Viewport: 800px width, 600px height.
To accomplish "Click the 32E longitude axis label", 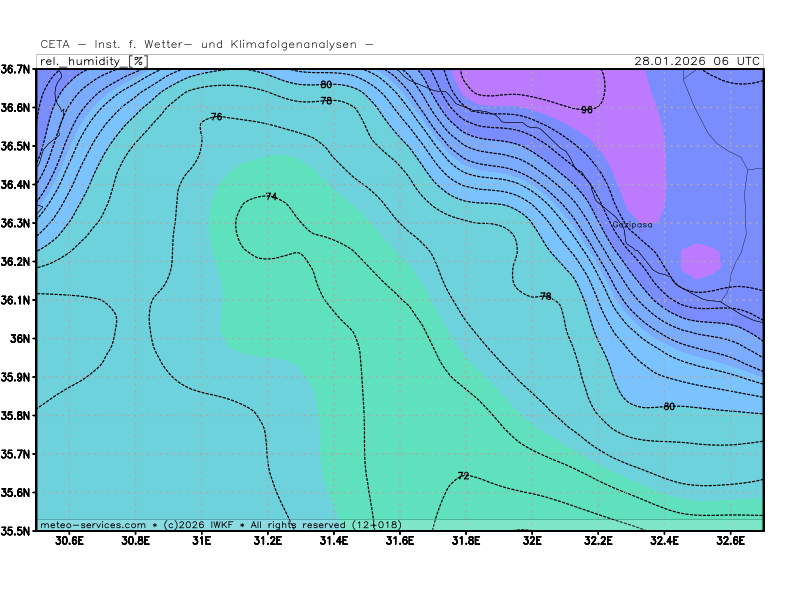I will [531, 541].
